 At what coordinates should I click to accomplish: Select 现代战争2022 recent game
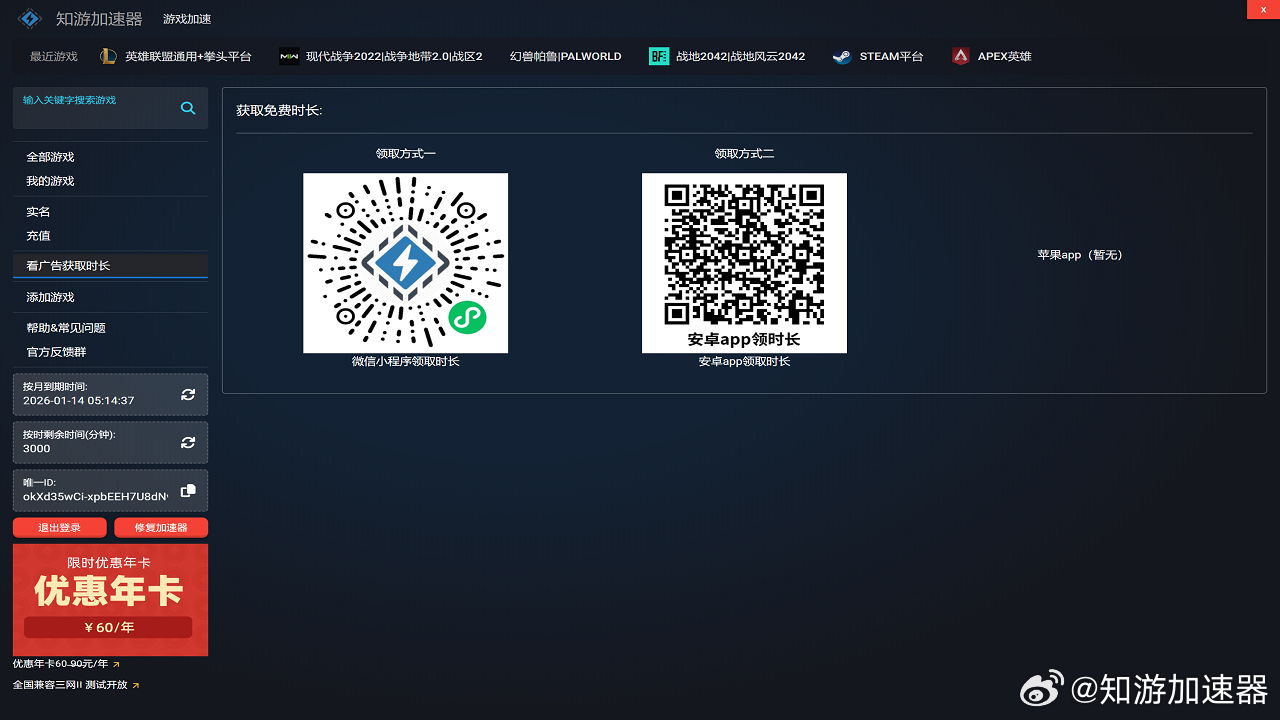(x=394, y=56)
